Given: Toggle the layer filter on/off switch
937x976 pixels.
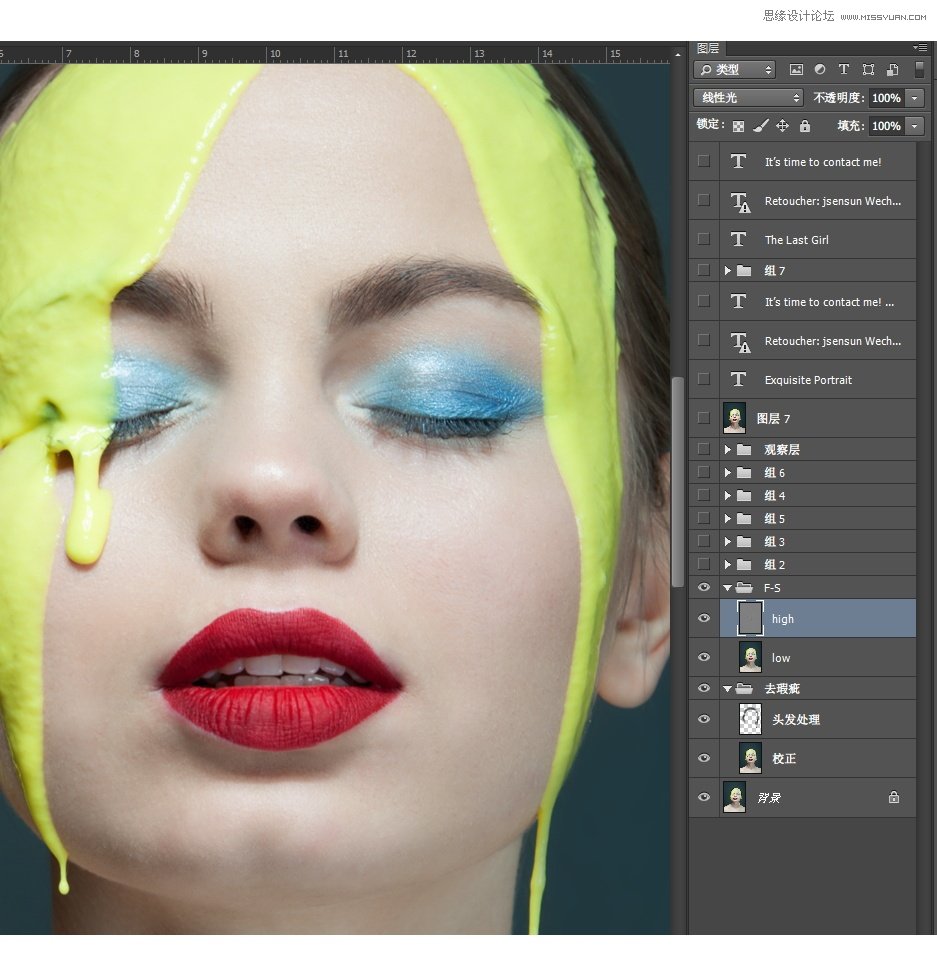Looking at the screenshot, I should [919, 70].
